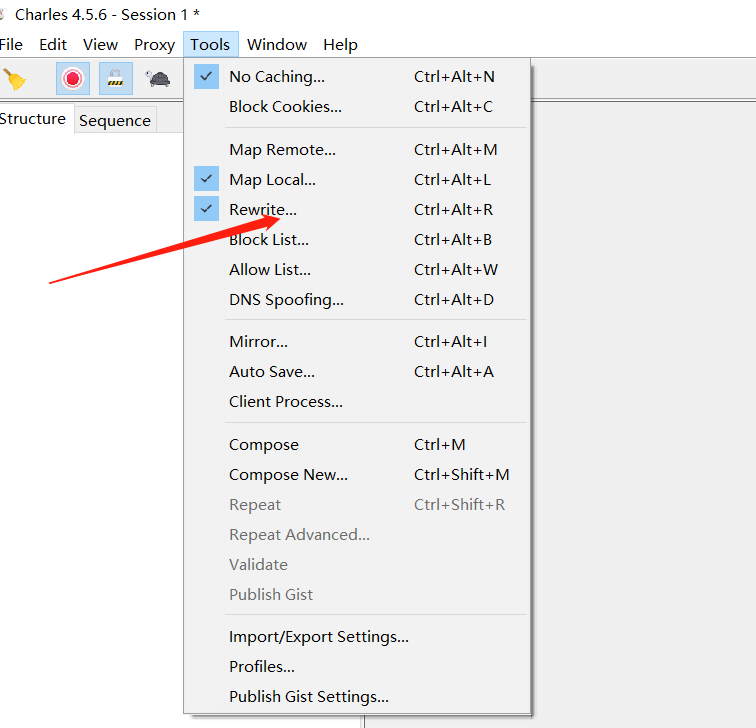This screenshot has width=756, height=728.
Task: Open DNS Spoofing... settings
Action: [x=357, y=299]
